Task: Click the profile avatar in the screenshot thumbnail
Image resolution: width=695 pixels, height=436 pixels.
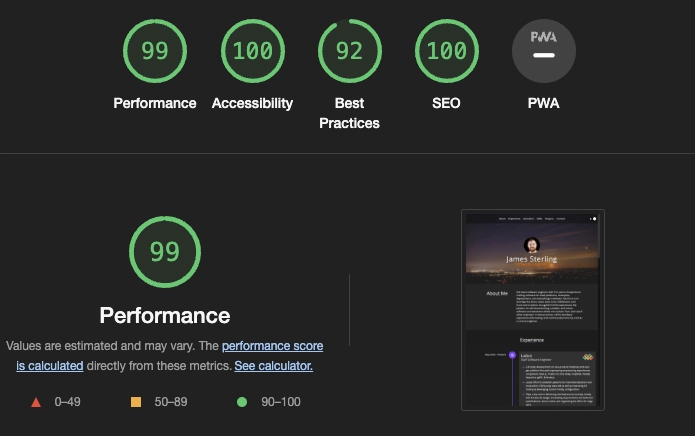Action: tap(532, 244)
